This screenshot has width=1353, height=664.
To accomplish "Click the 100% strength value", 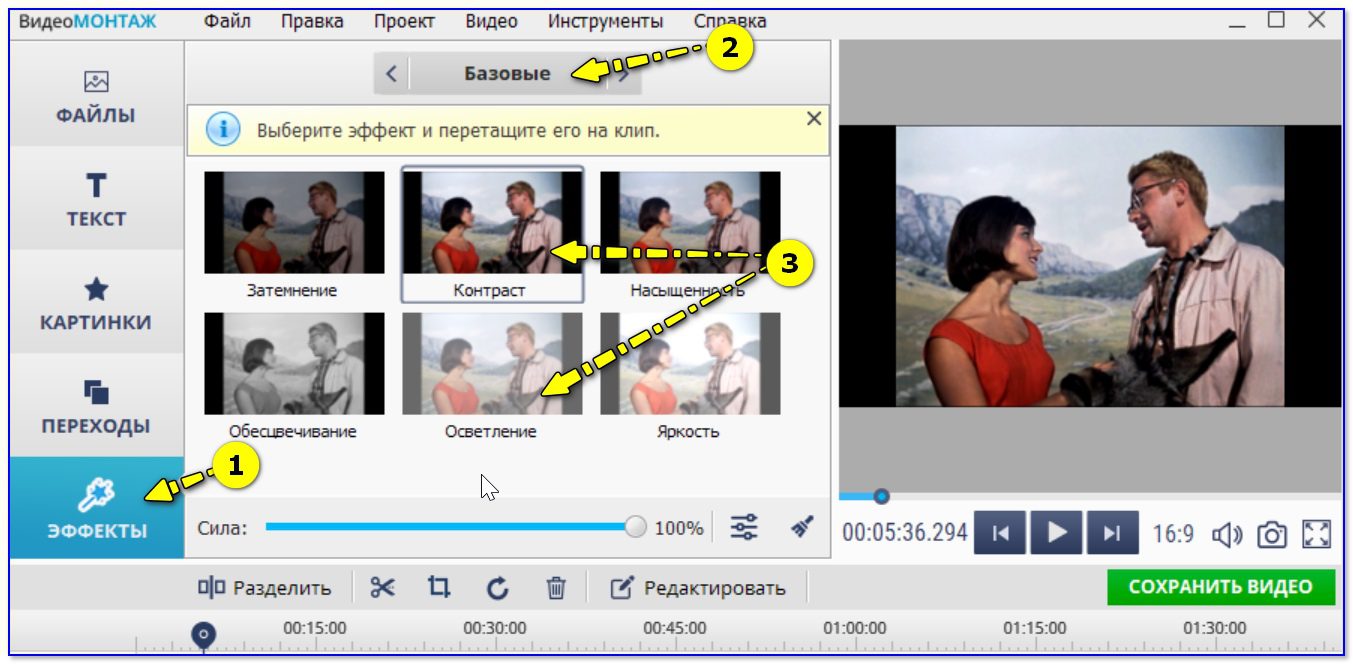I will click(x=678, y=528).
